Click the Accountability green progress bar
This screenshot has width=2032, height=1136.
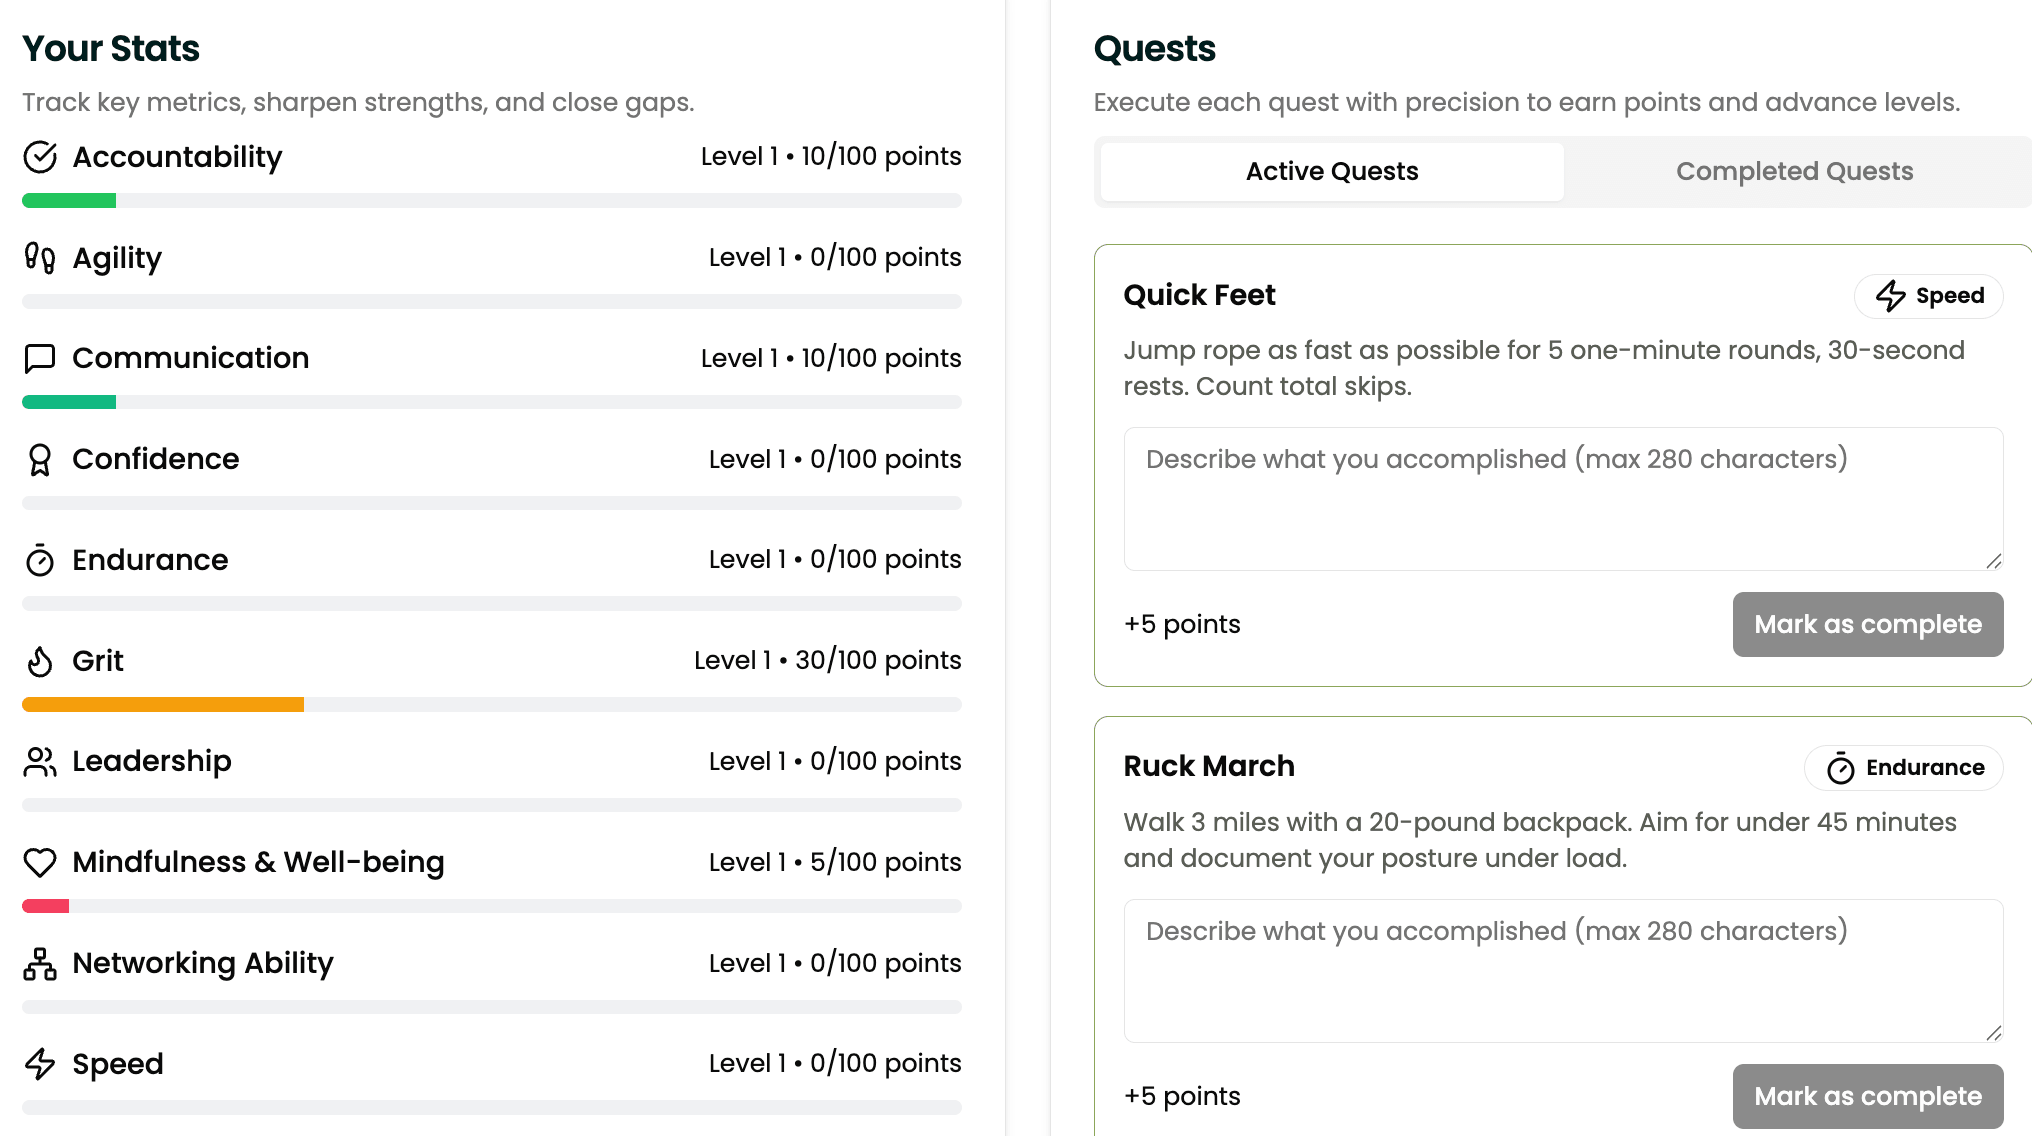tap(69, 201)
